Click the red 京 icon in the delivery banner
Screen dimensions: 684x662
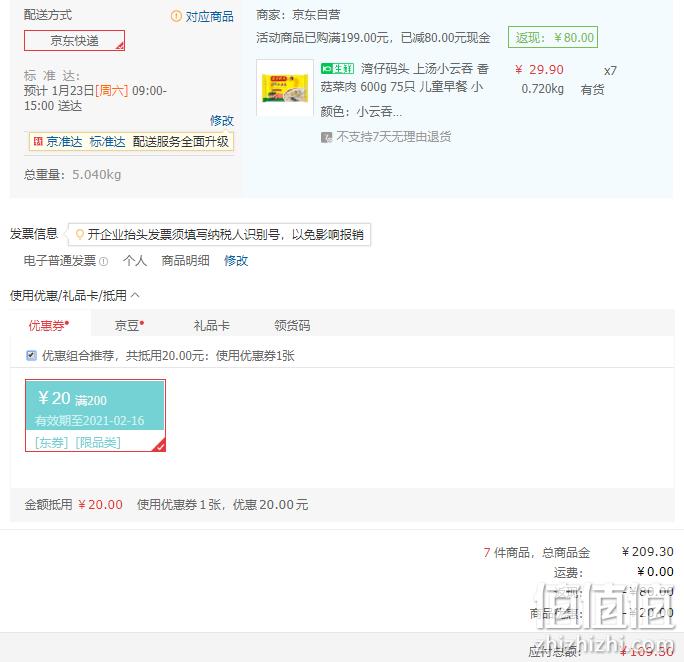point(38,141)
